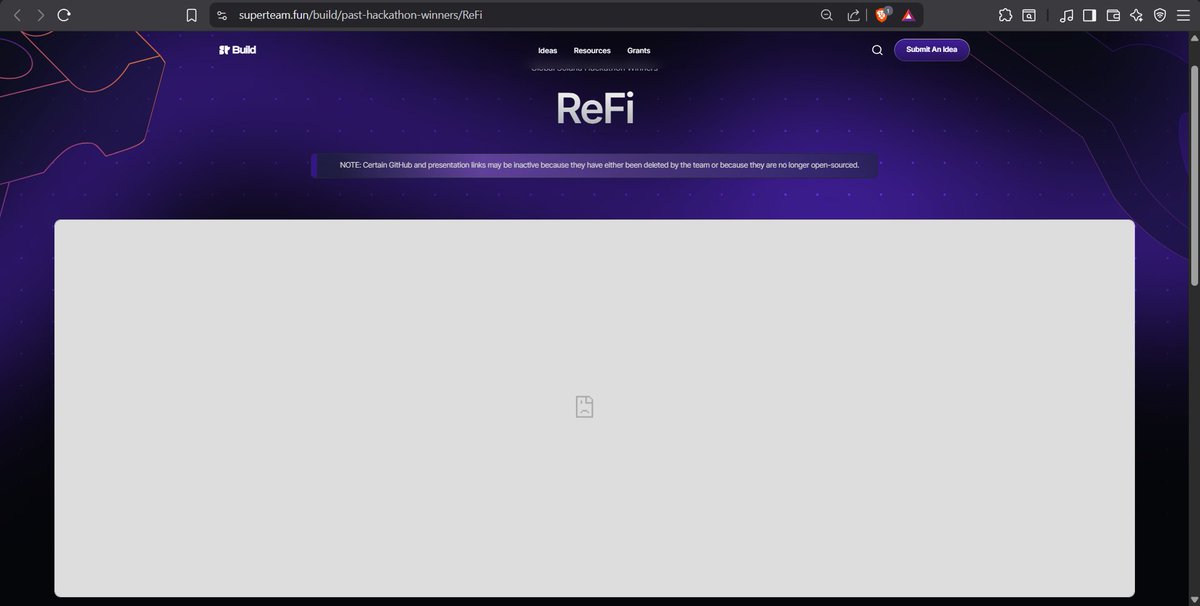The width and height of the screenshot is (1200, 606).
Task: Open the Brave Wallet icon
Action: click(x=1113, y=15)
